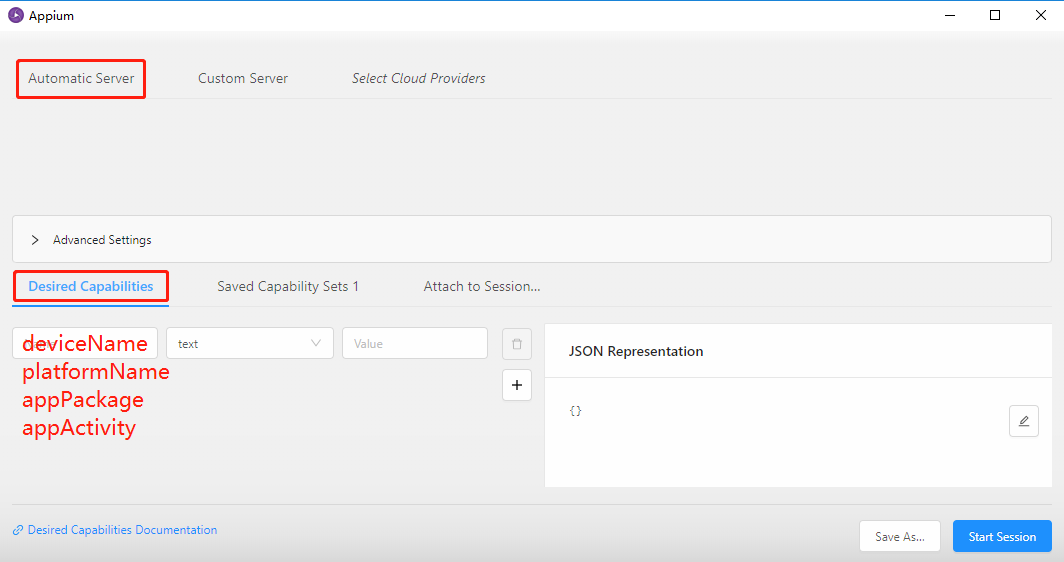
Task: Switch to the Custom Server tab
Action: pos(243,78)
